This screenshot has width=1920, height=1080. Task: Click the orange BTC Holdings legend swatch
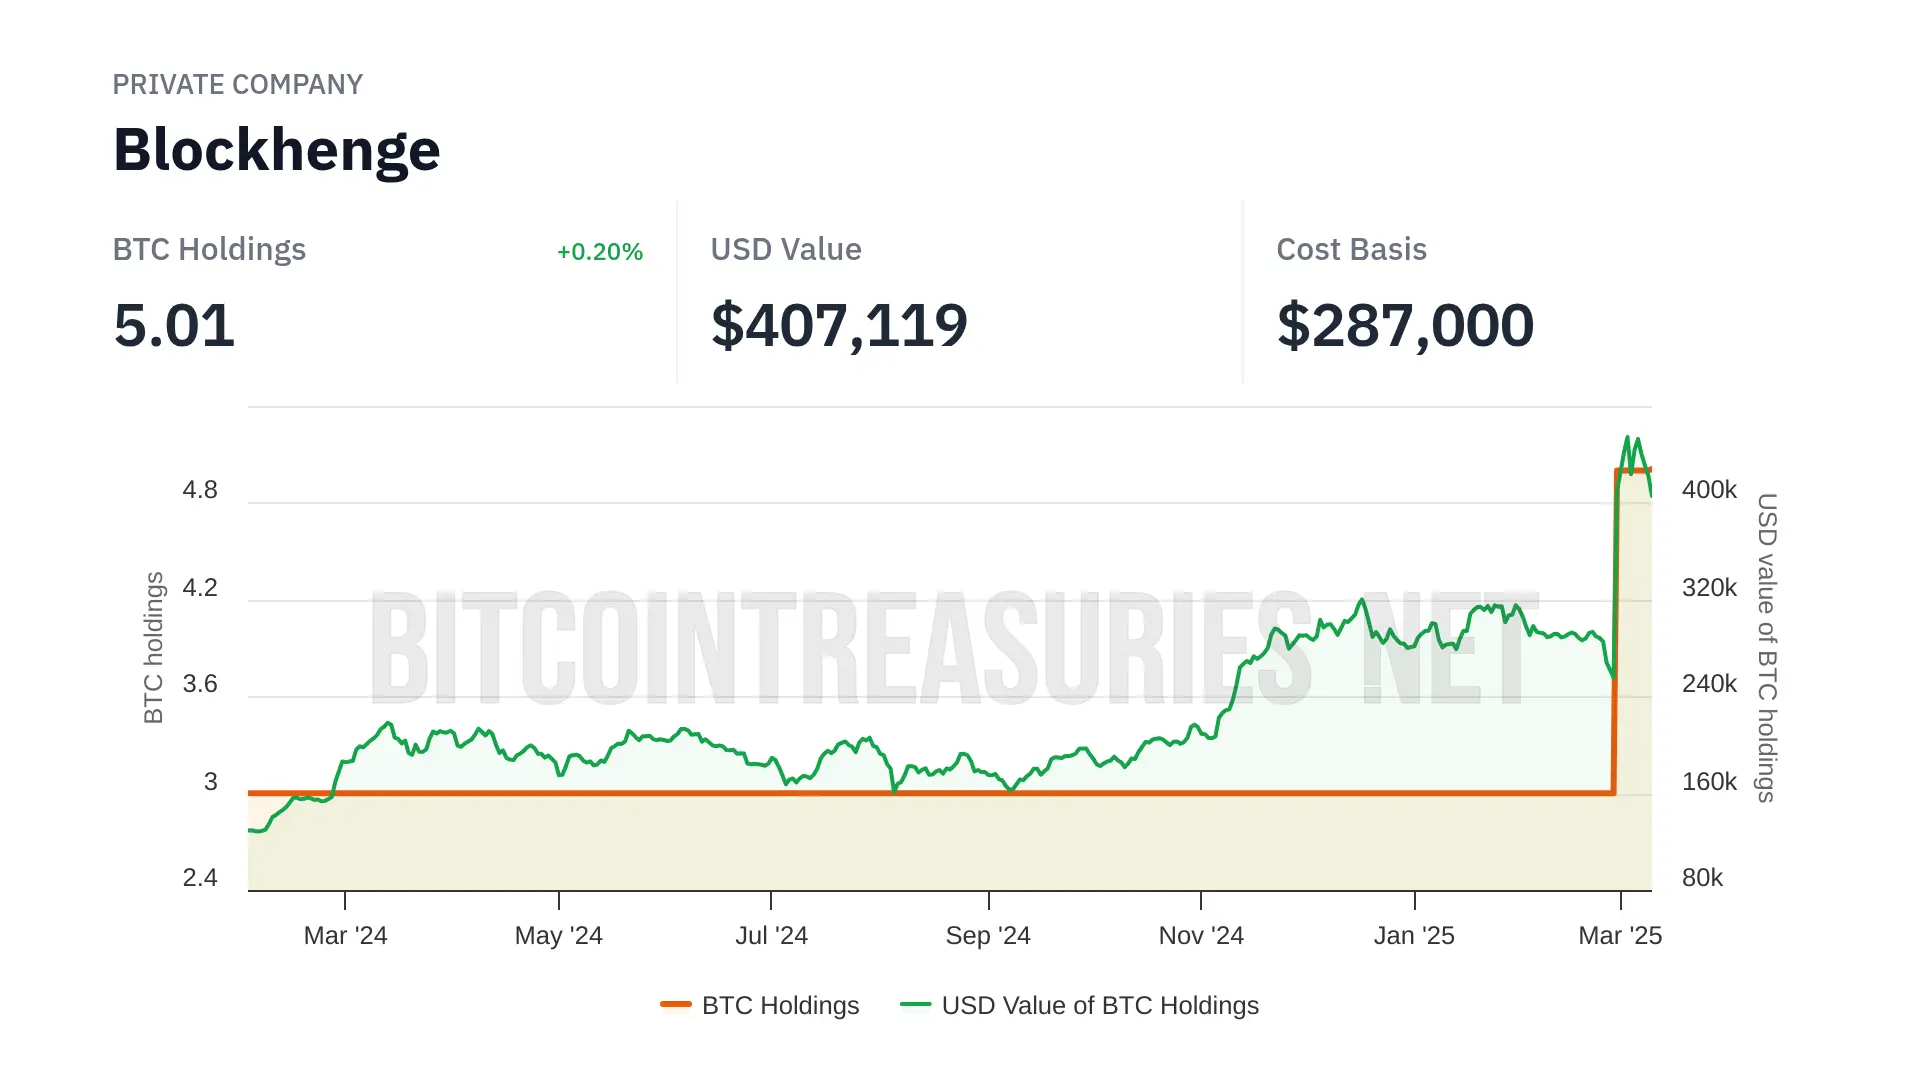[676, 1004]
